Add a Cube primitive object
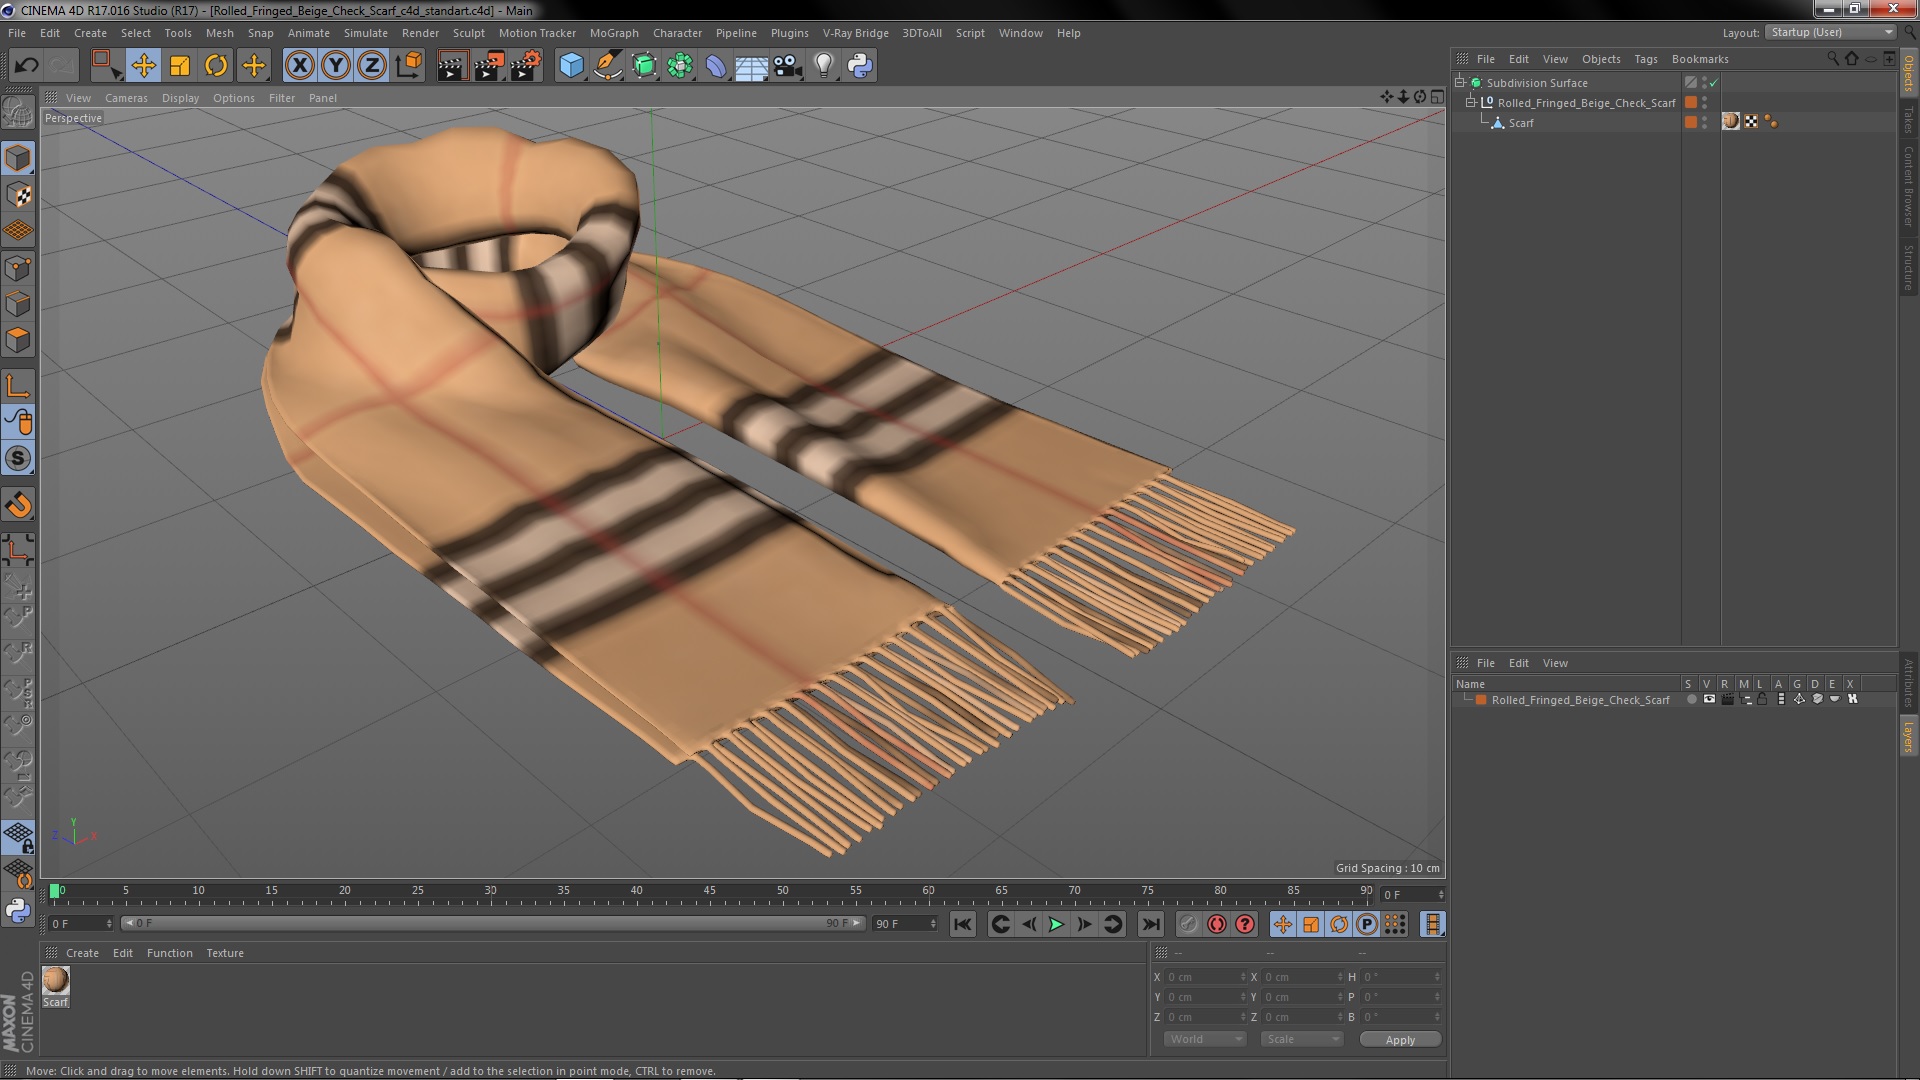The width and height of the screenshot is (1920, 1080). point(571,66)
